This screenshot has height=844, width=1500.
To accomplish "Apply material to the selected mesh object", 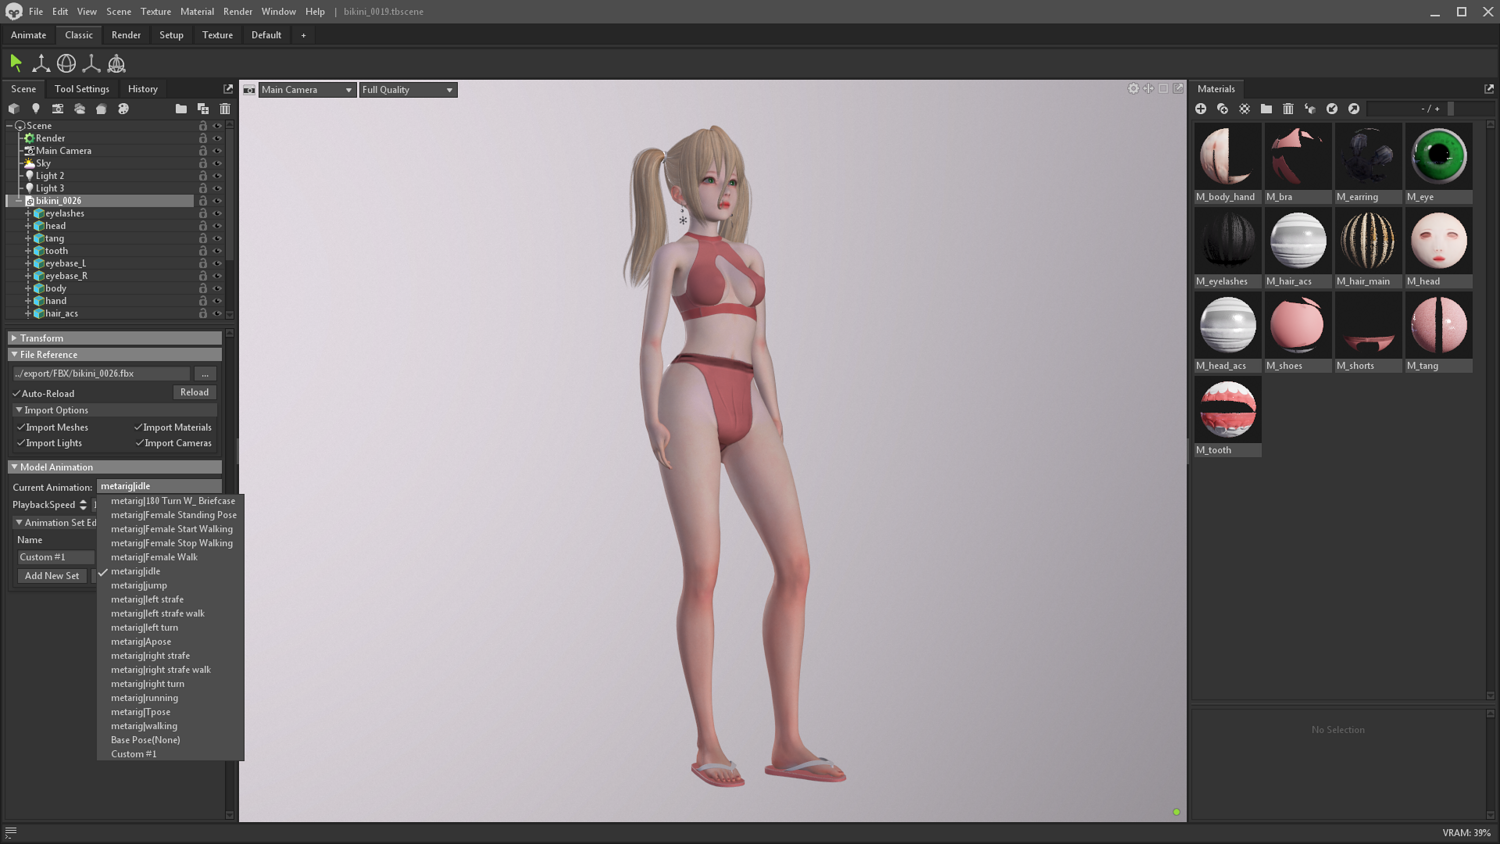I will 1310,109.
